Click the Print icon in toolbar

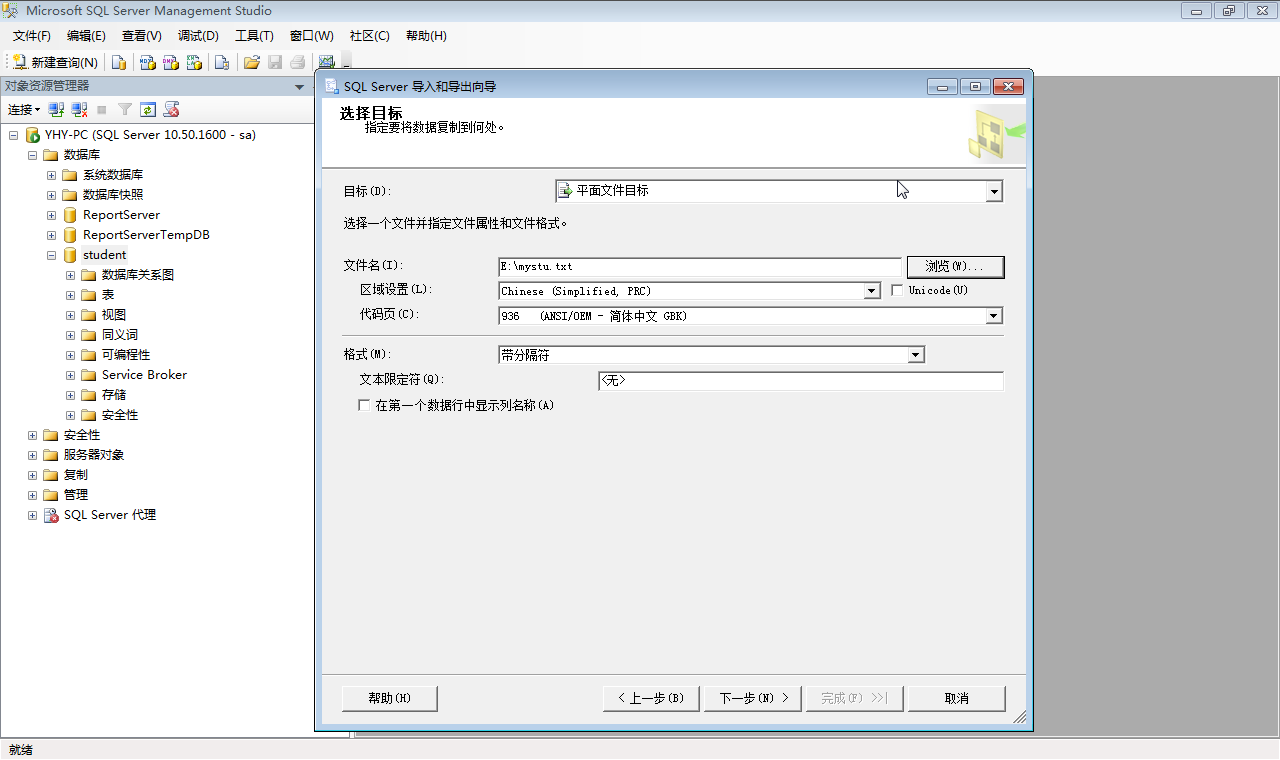click(x=297, y=62)
